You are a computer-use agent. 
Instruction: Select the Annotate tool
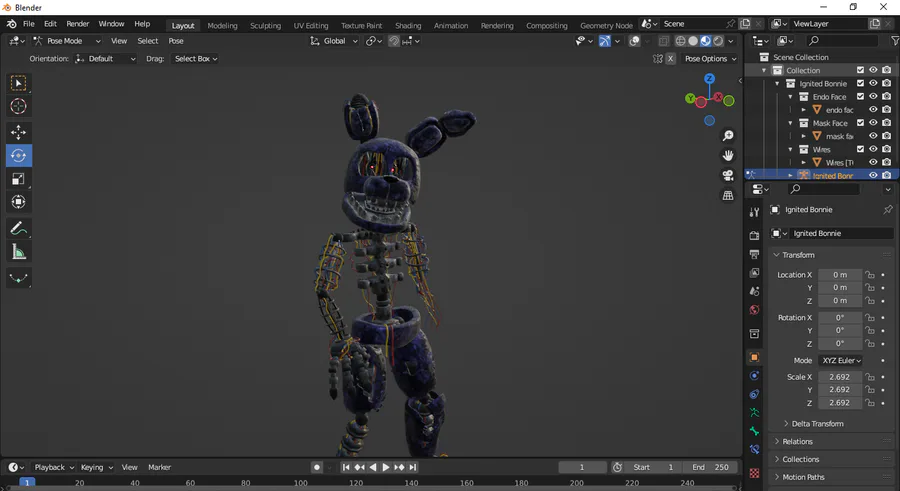tap(18, 229)
